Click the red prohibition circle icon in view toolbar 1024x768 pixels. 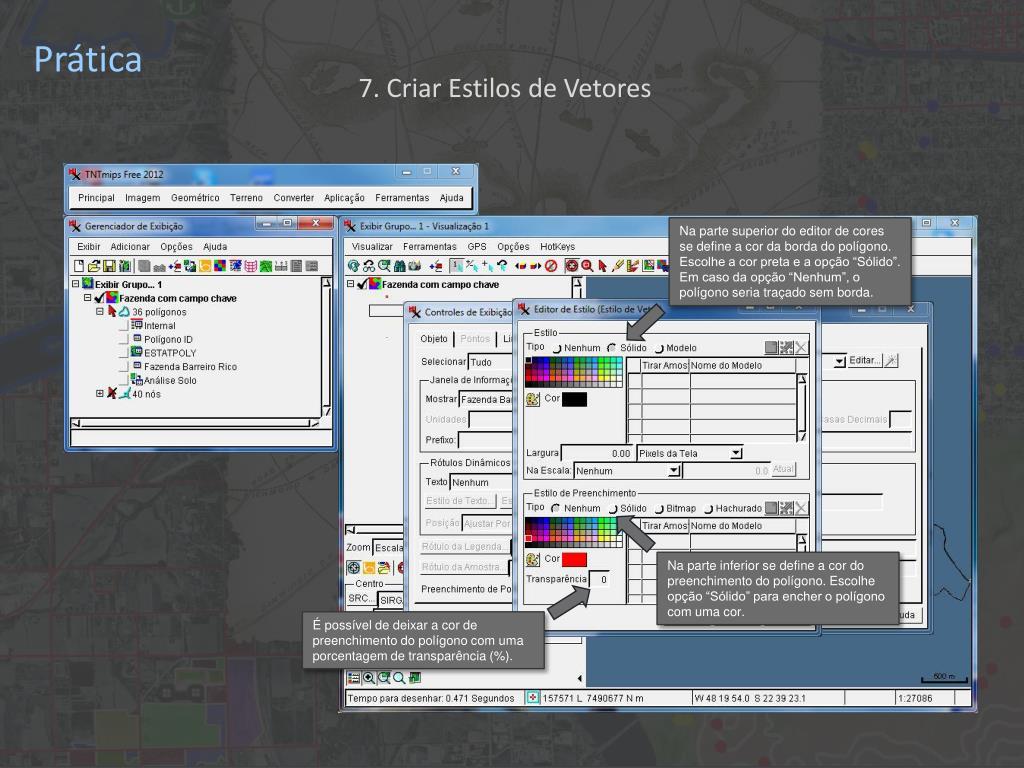click(551, 266)
